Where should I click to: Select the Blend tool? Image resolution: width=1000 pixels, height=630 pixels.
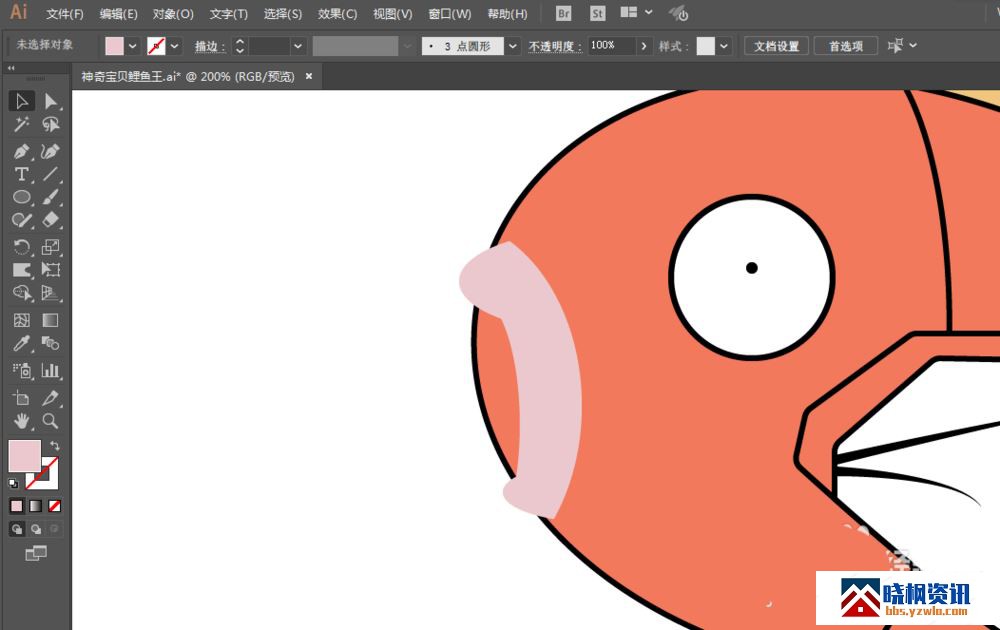50,343
